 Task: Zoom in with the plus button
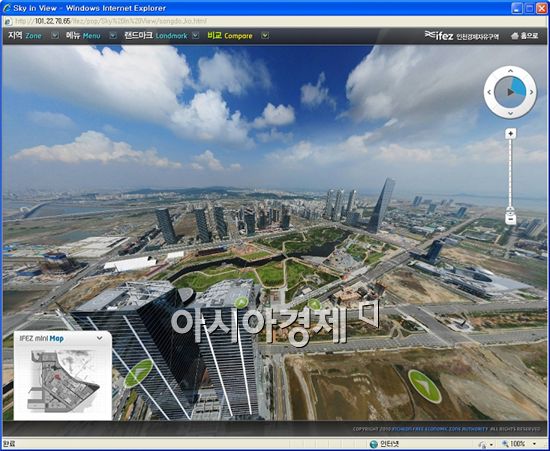[510, 134]
